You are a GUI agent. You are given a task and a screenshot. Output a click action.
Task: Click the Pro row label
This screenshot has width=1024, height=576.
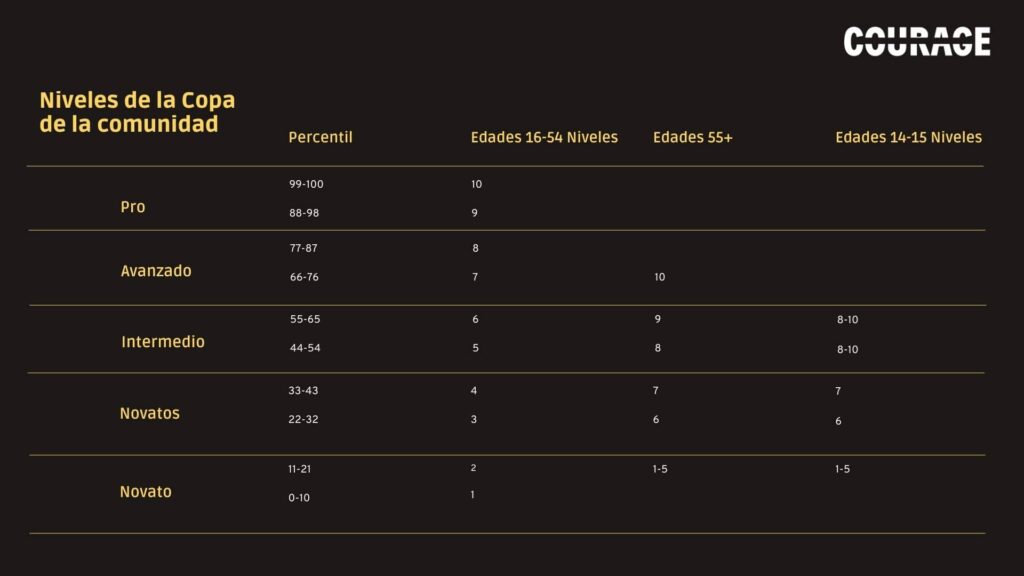(133, 207)
